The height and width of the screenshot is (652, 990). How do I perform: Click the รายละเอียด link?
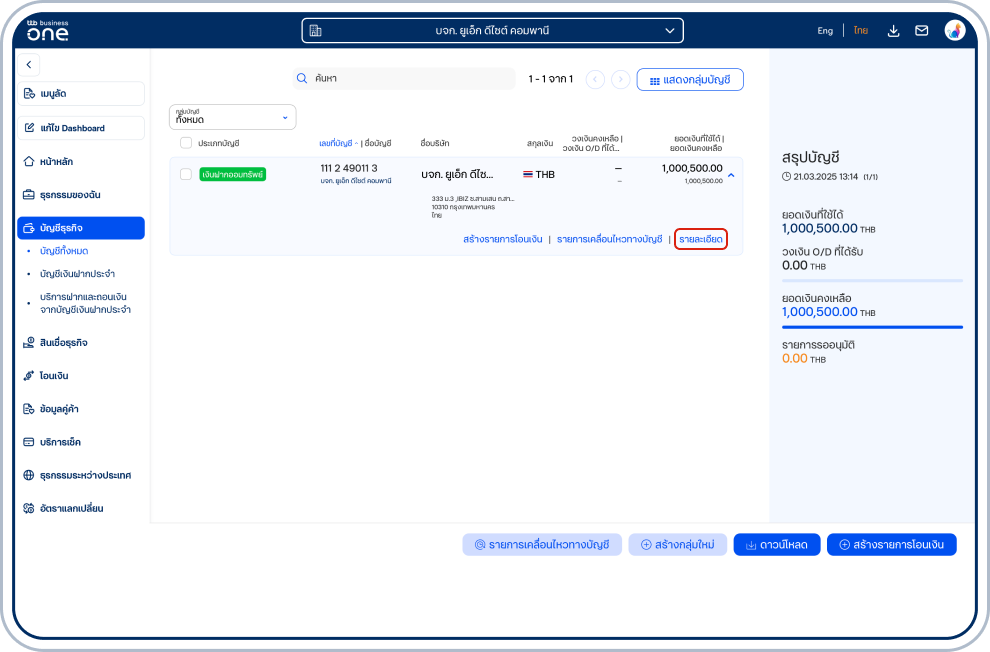(x=700, y=240)
